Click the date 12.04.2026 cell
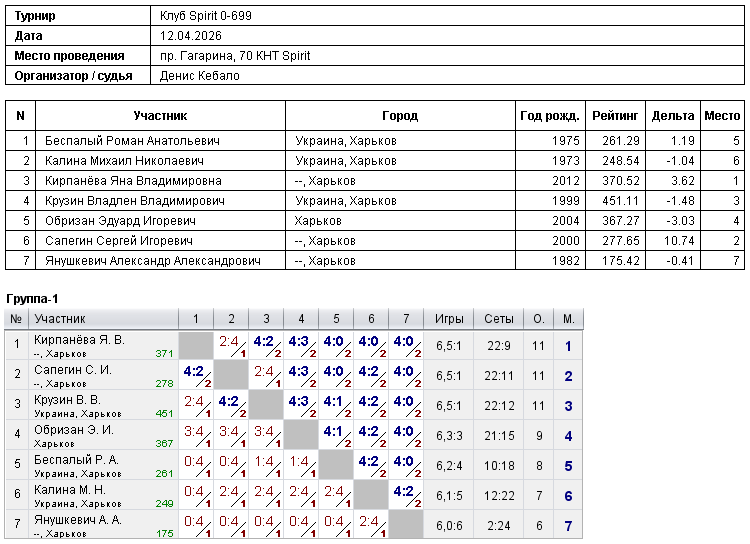Screen dimensions: 750x544 tap(191, 35)
